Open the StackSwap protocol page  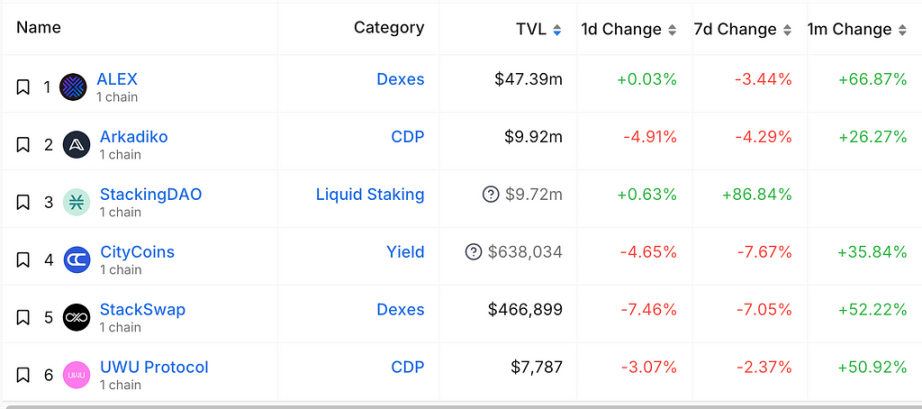tap(142, 309)
